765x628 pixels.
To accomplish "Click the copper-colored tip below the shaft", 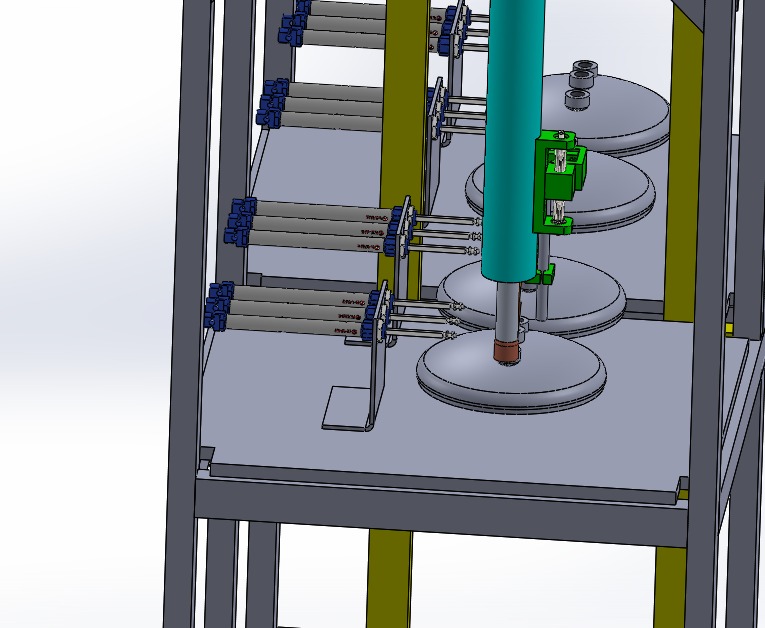I will tap(509, 351).
